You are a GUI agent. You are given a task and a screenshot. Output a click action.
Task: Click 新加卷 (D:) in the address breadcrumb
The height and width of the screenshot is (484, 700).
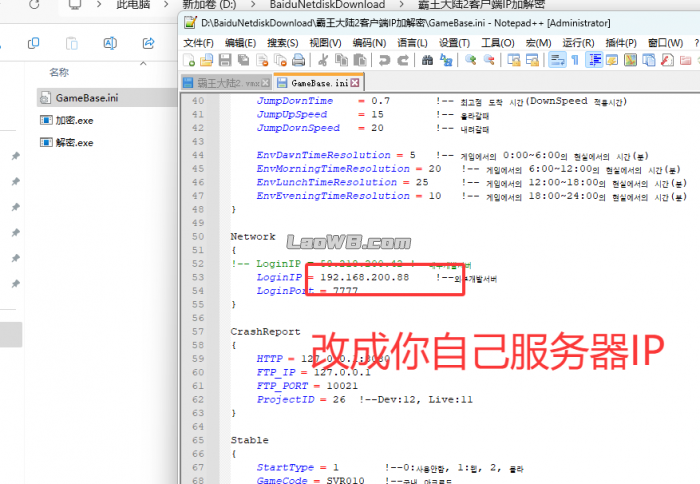209,4
